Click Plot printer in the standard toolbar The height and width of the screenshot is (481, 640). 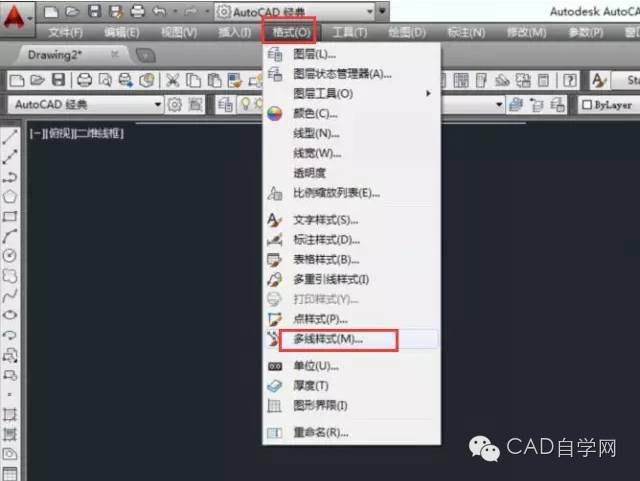[84, 80]
